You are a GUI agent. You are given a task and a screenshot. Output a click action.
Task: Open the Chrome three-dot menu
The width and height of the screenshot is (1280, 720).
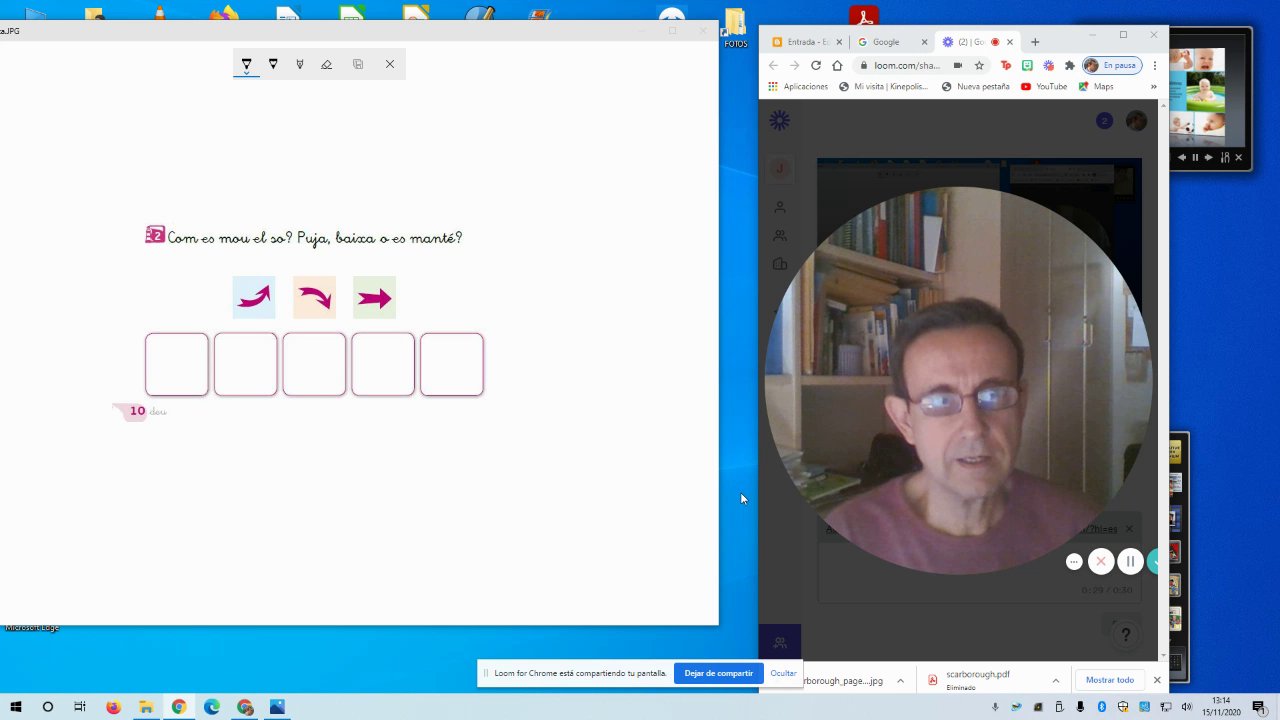[x=1155, y=65]
